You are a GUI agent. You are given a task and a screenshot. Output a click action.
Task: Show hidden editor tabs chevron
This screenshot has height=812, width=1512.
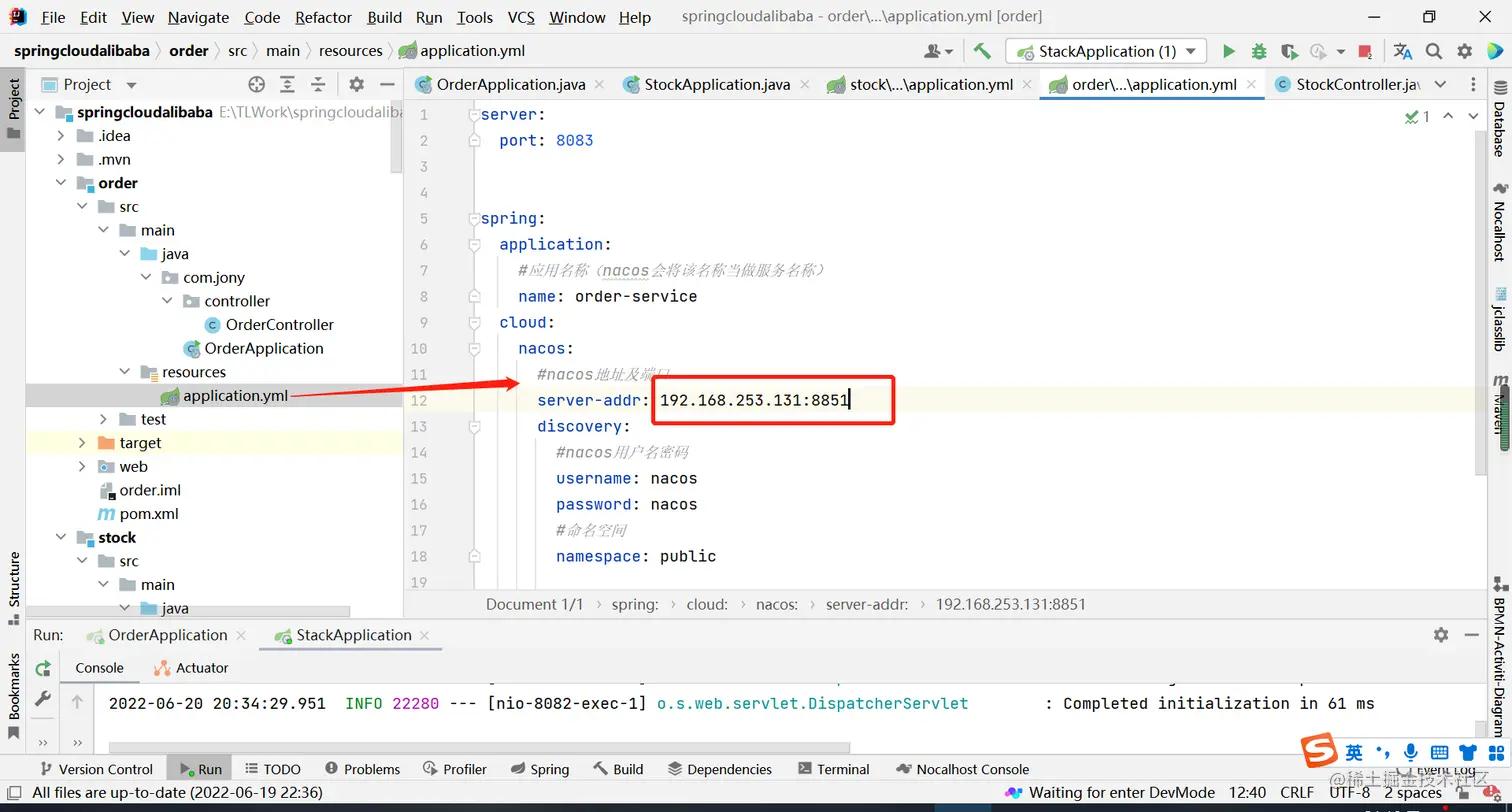(1440, 85)
